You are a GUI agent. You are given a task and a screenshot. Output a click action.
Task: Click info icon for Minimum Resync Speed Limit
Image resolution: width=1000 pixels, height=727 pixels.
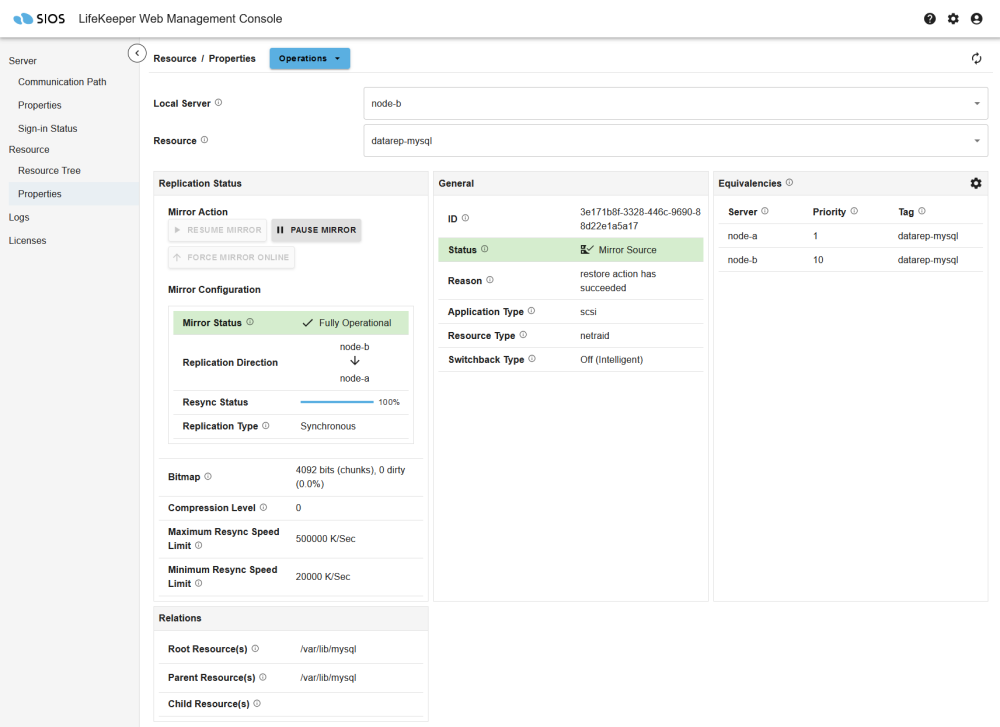(x=198, y=583)
